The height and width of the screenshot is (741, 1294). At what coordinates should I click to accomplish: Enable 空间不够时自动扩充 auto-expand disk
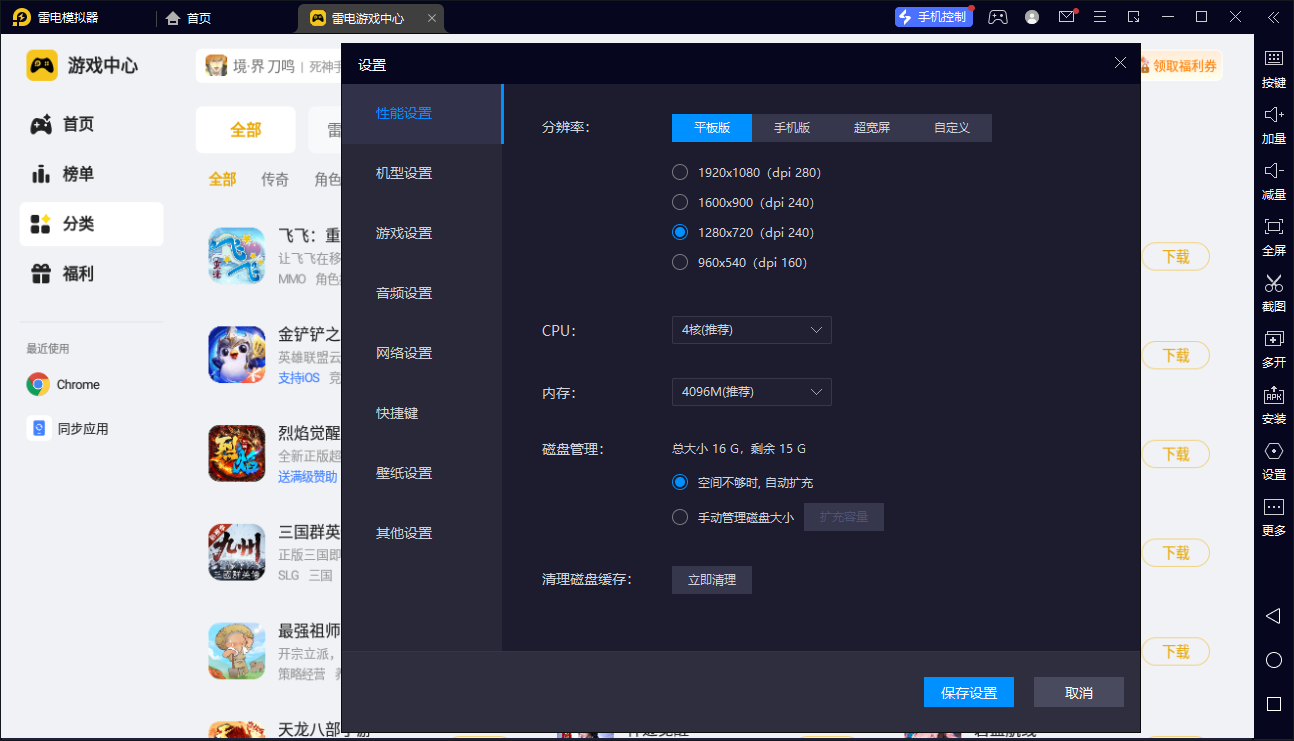tap(680, 482)
